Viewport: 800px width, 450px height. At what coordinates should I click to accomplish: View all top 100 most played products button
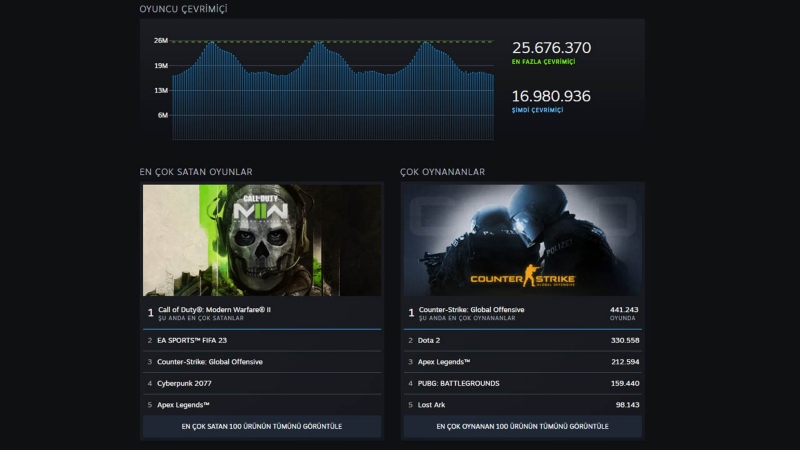tap(522, 426)
